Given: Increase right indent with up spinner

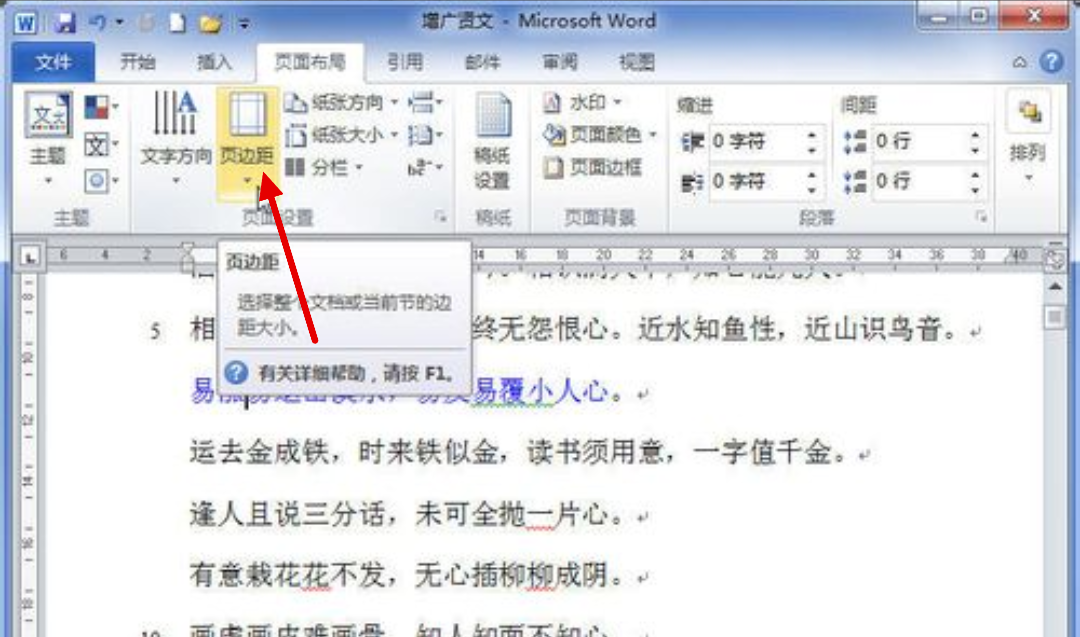Looking at the screenshot, I should pos(812,174).
